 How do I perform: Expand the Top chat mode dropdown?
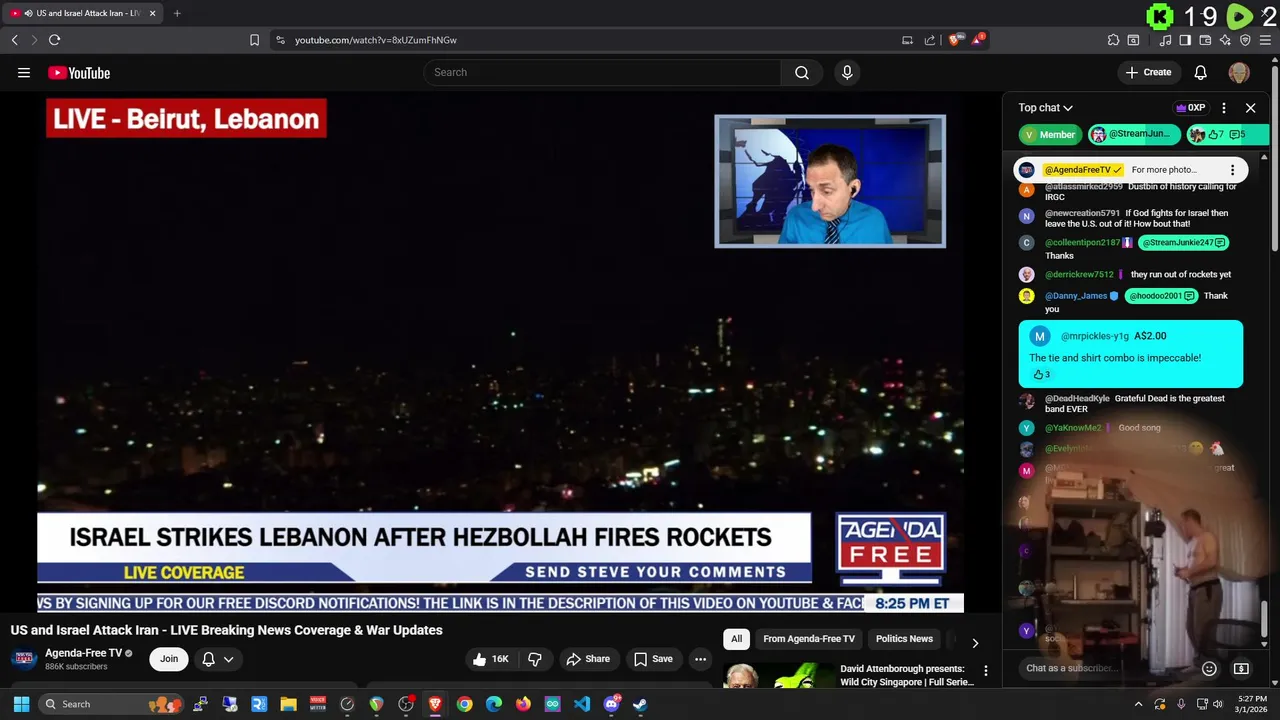(x=1046, y=108)
